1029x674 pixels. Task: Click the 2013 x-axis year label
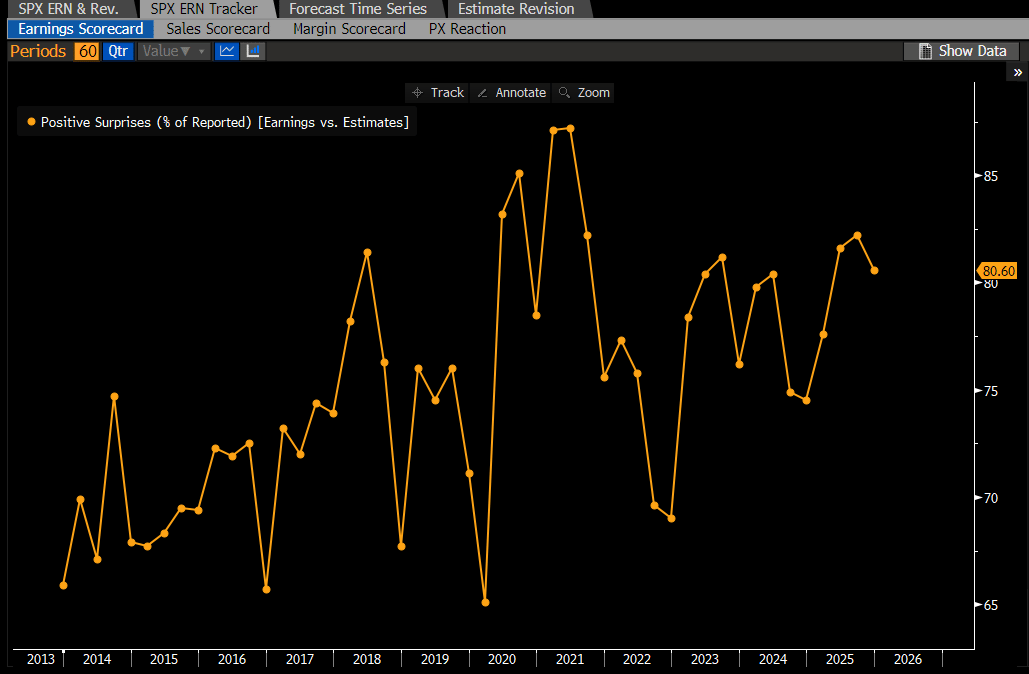point(41,659)
